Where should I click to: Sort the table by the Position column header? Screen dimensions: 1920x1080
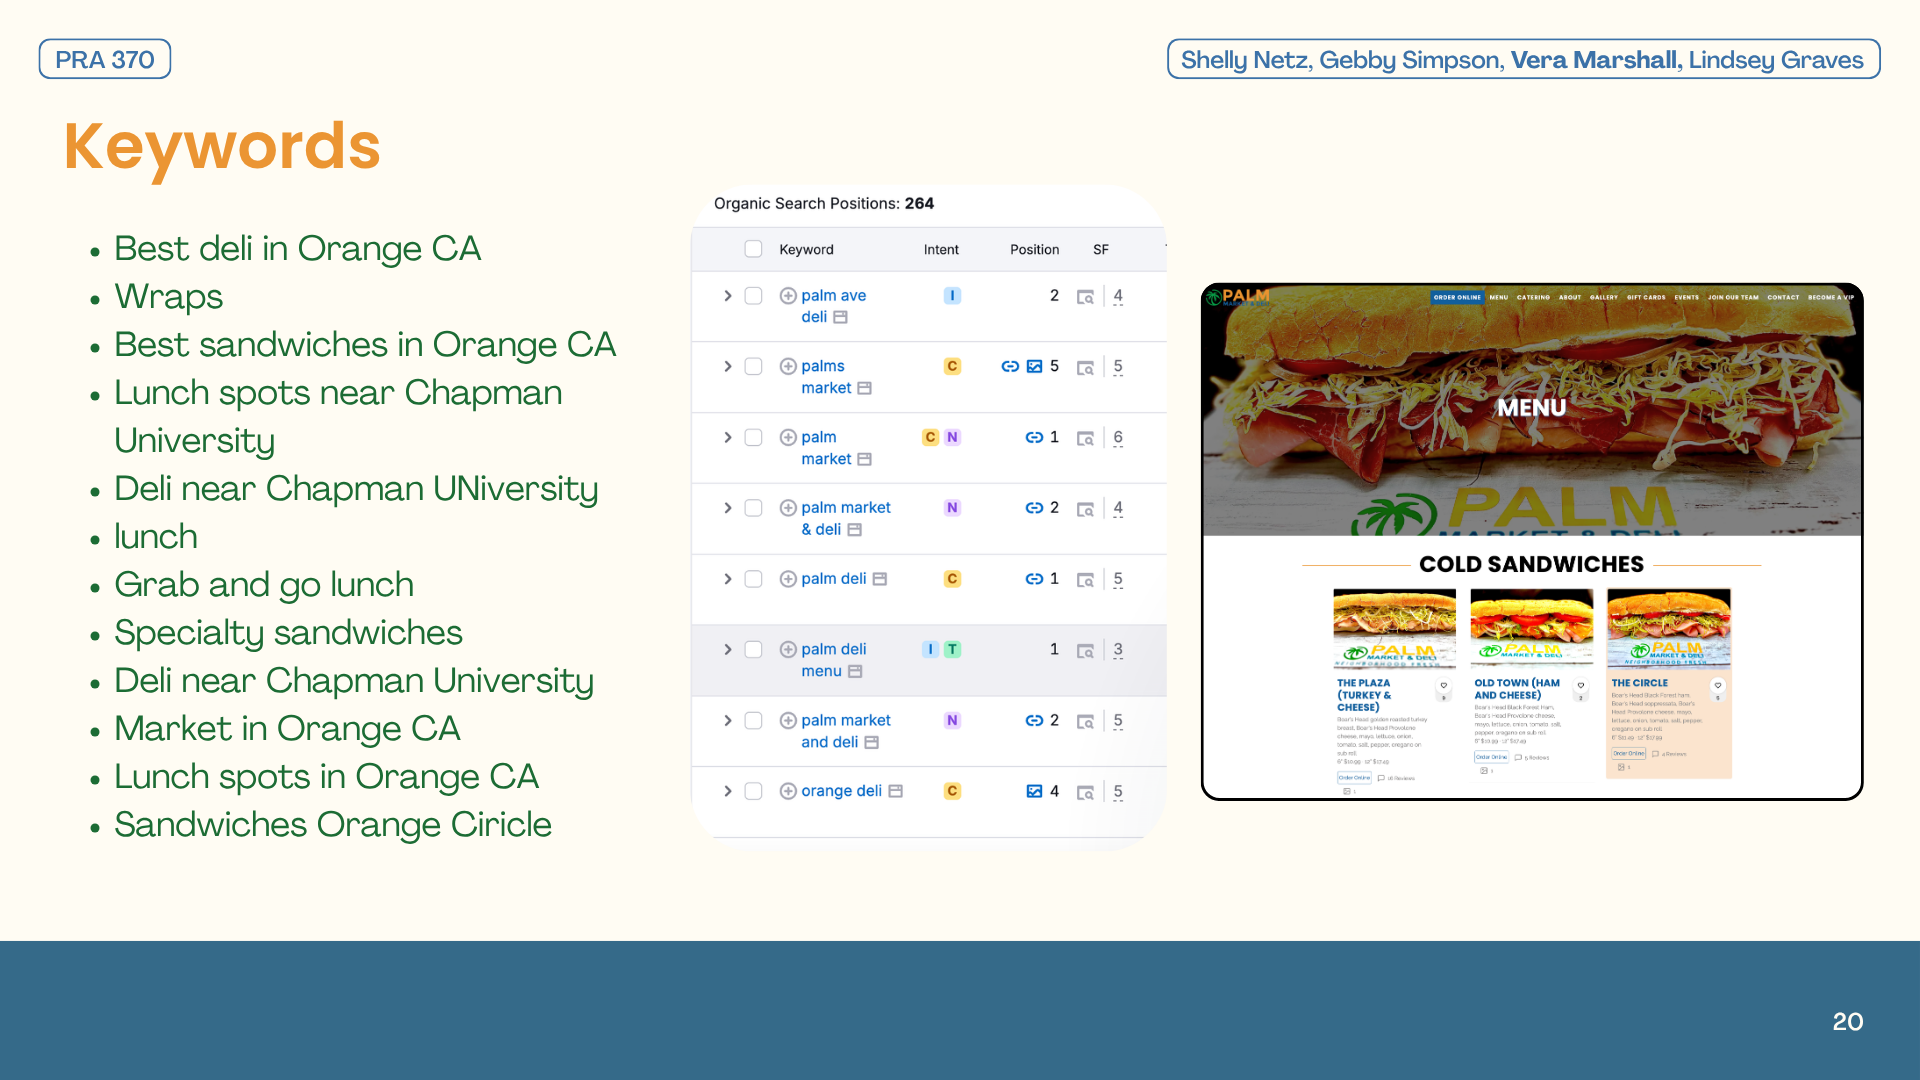coord(1034,250)
